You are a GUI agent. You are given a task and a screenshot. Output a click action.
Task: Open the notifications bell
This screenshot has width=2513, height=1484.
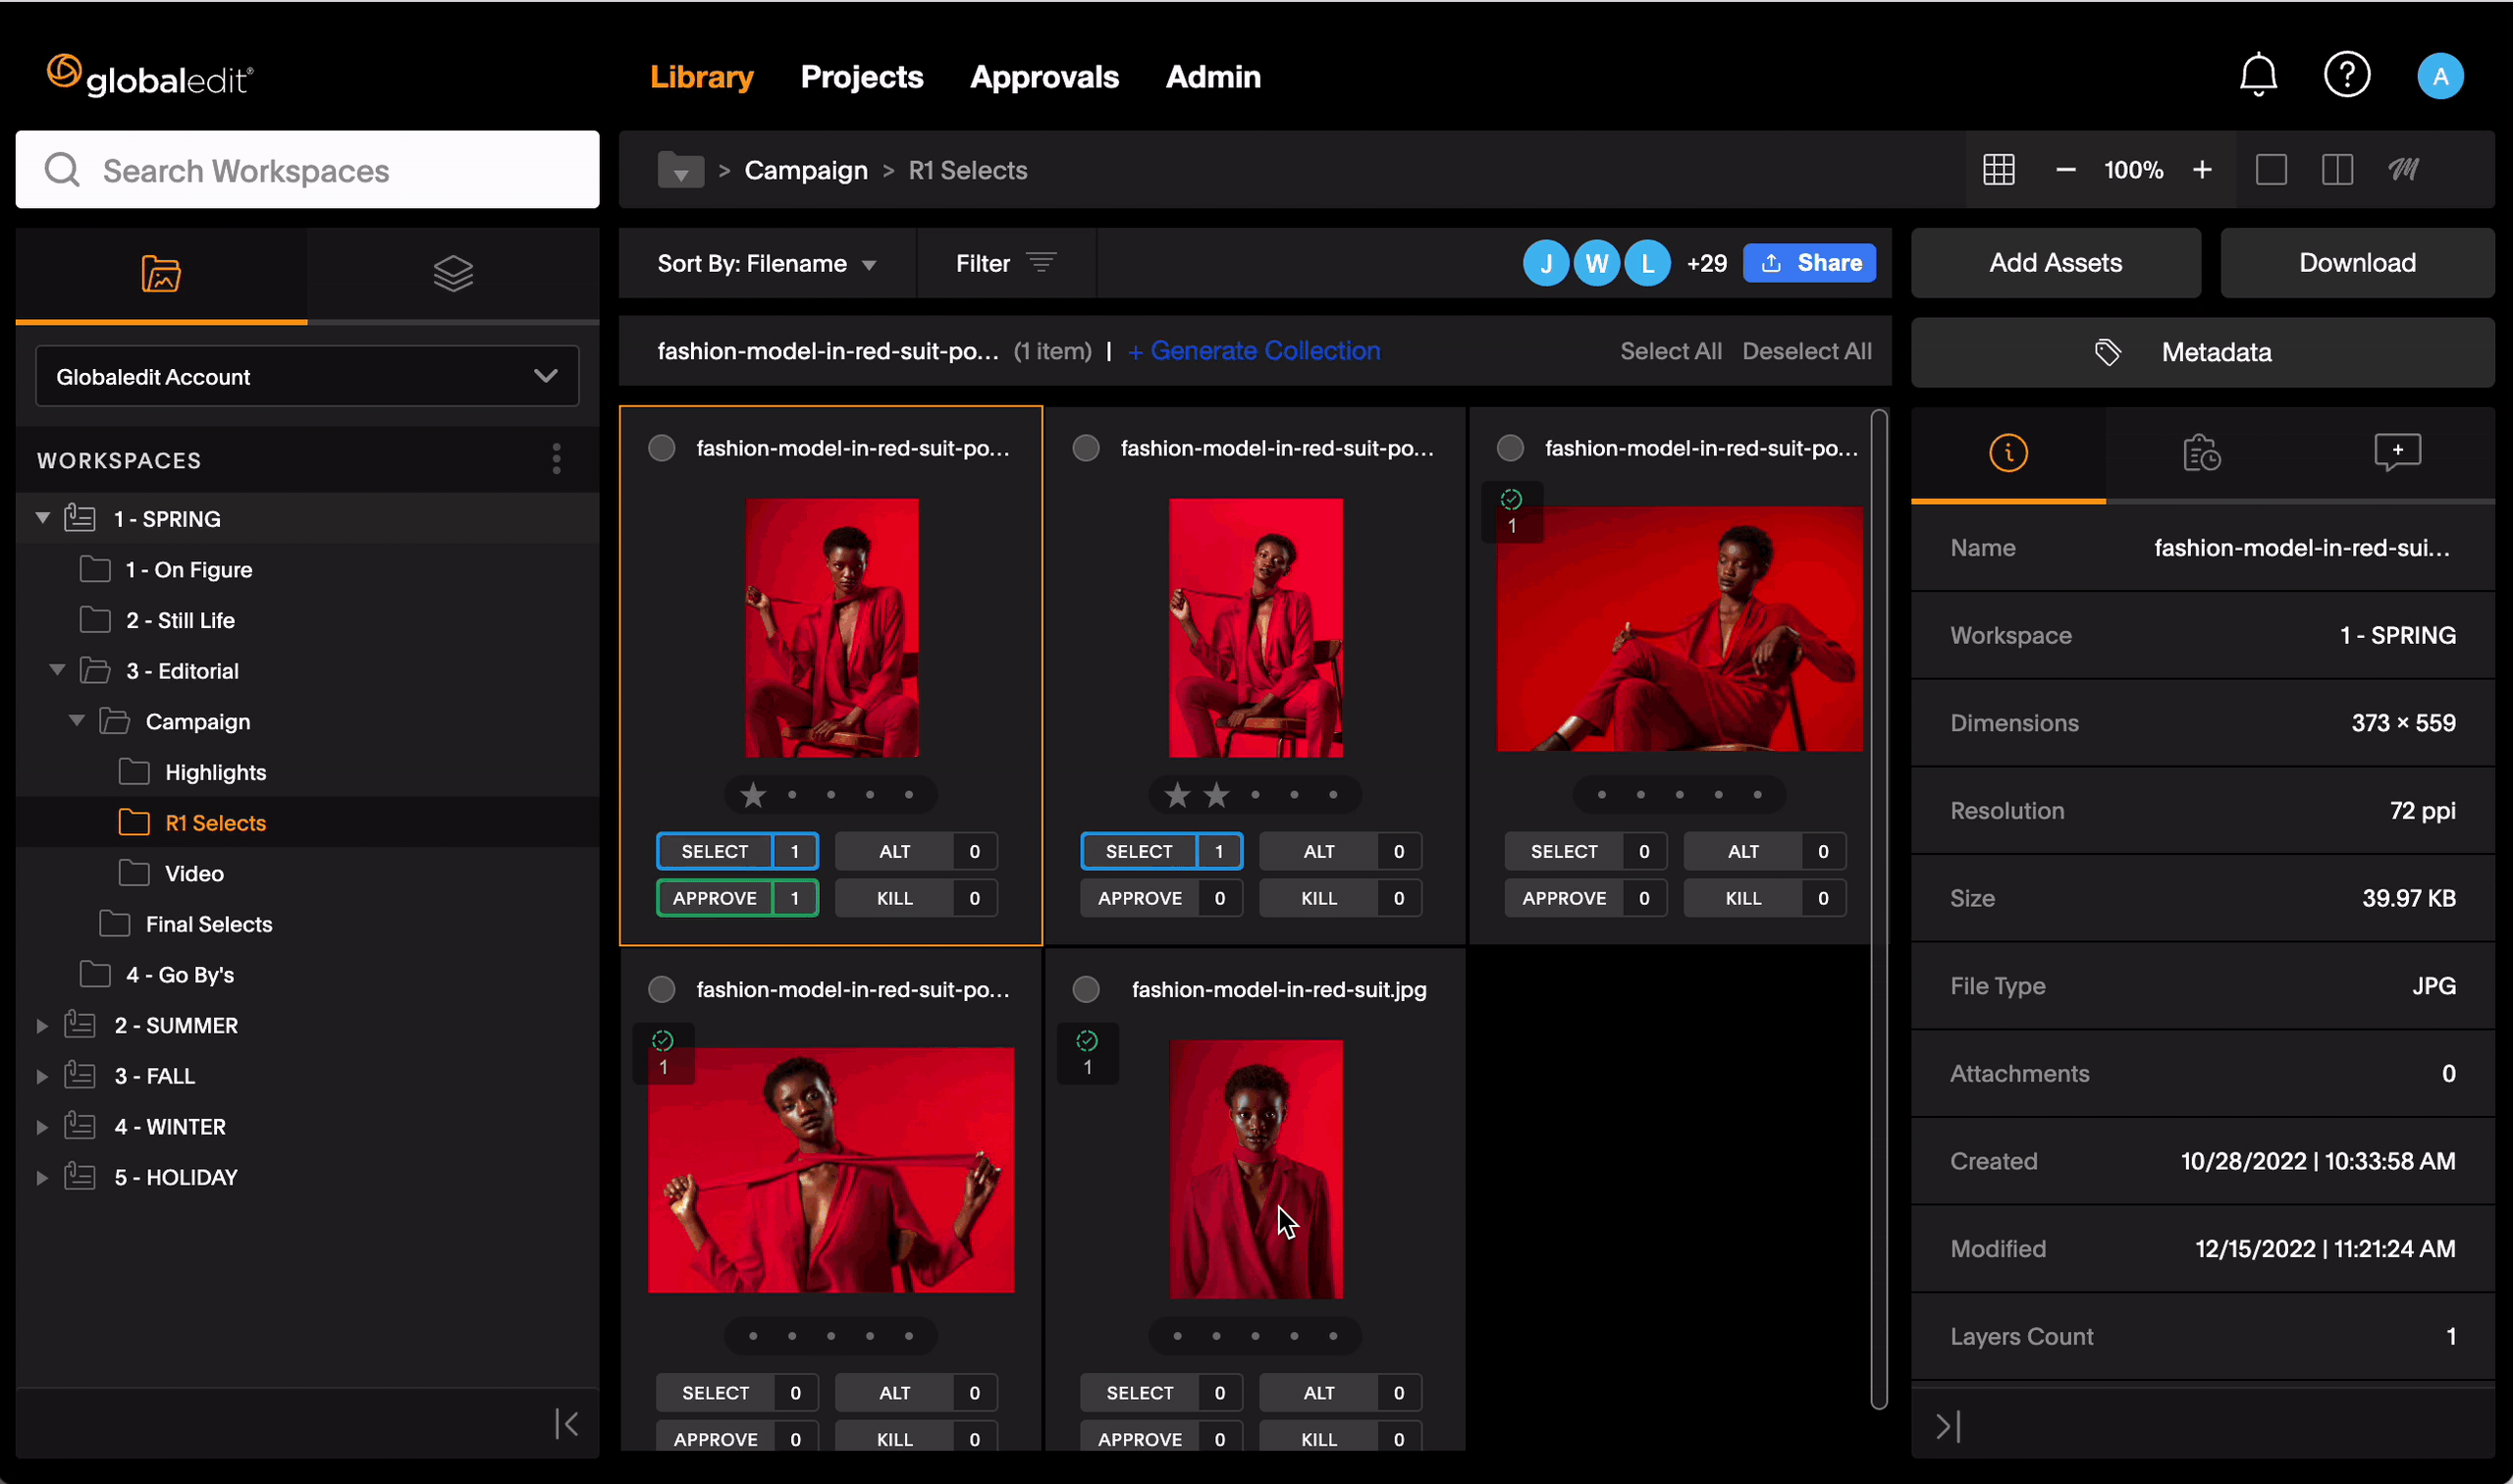tap(2257, 76)
